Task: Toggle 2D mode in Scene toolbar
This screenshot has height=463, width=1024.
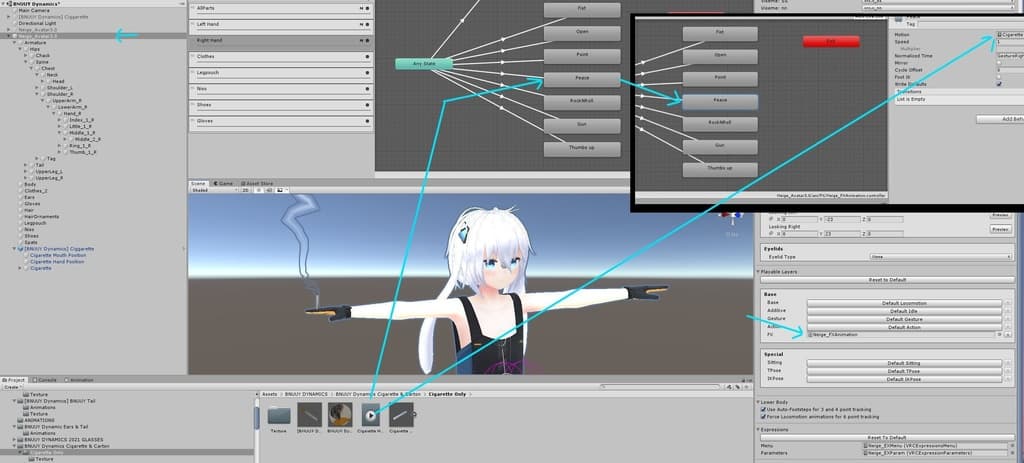Action: tap(246, 191)
